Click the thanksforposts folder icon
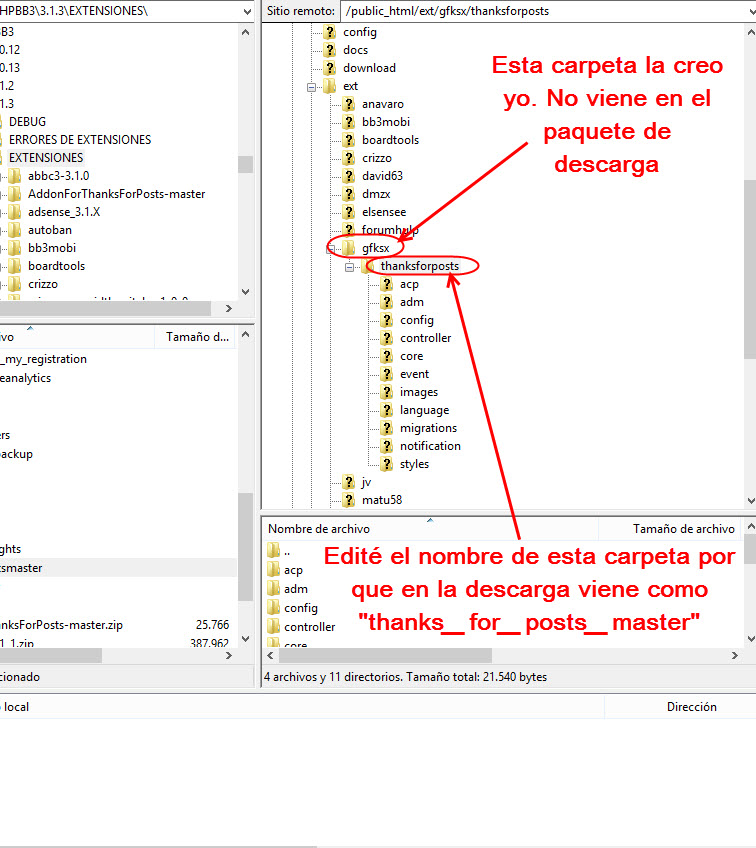 pos(369,266)
